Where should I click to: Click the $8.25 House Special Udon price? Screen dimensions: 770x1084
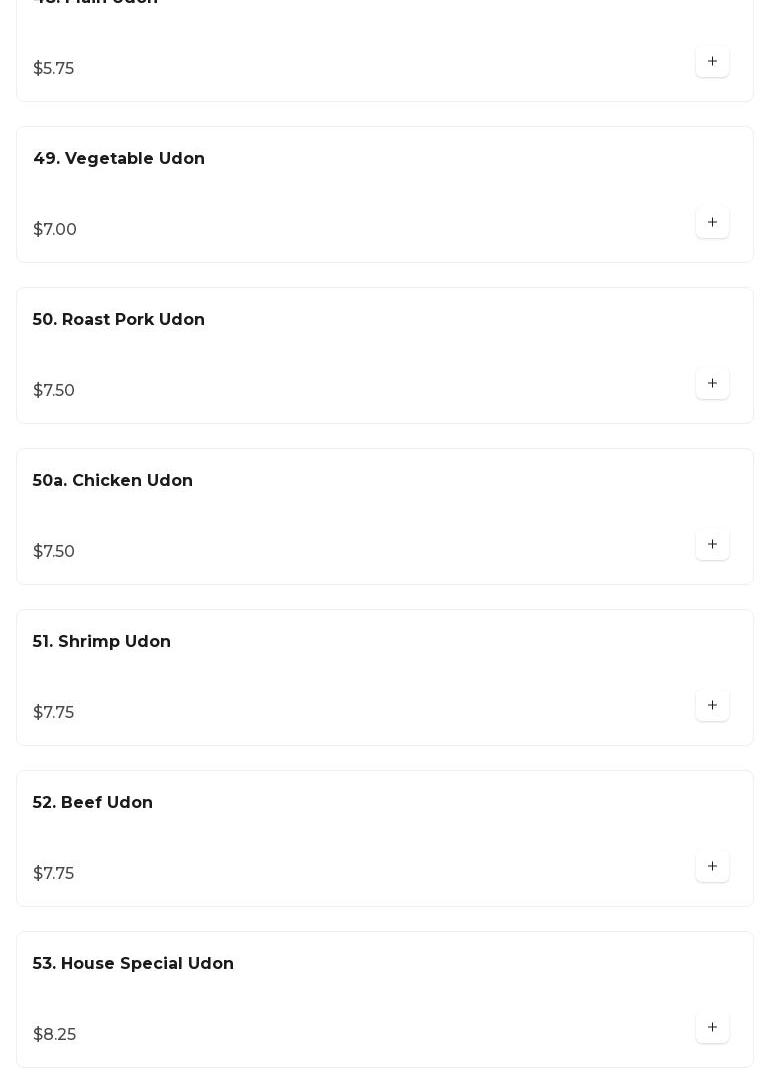pyautogui.click(x=55, y=1035)
